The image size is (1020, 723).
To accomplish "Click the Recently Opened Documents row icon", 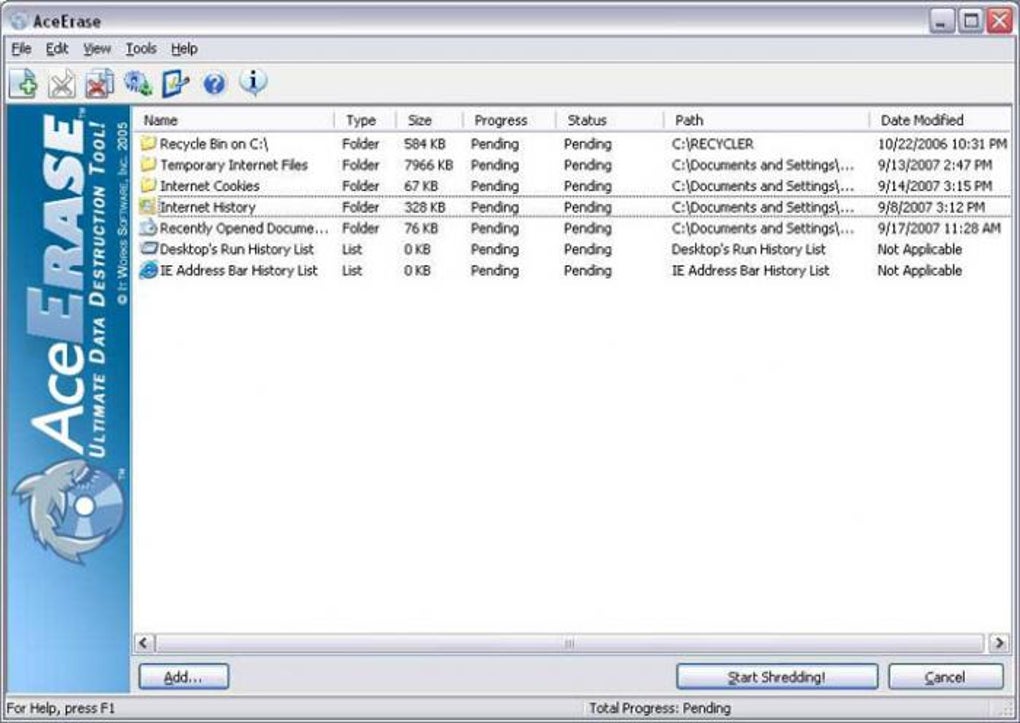I will point(148,228).
